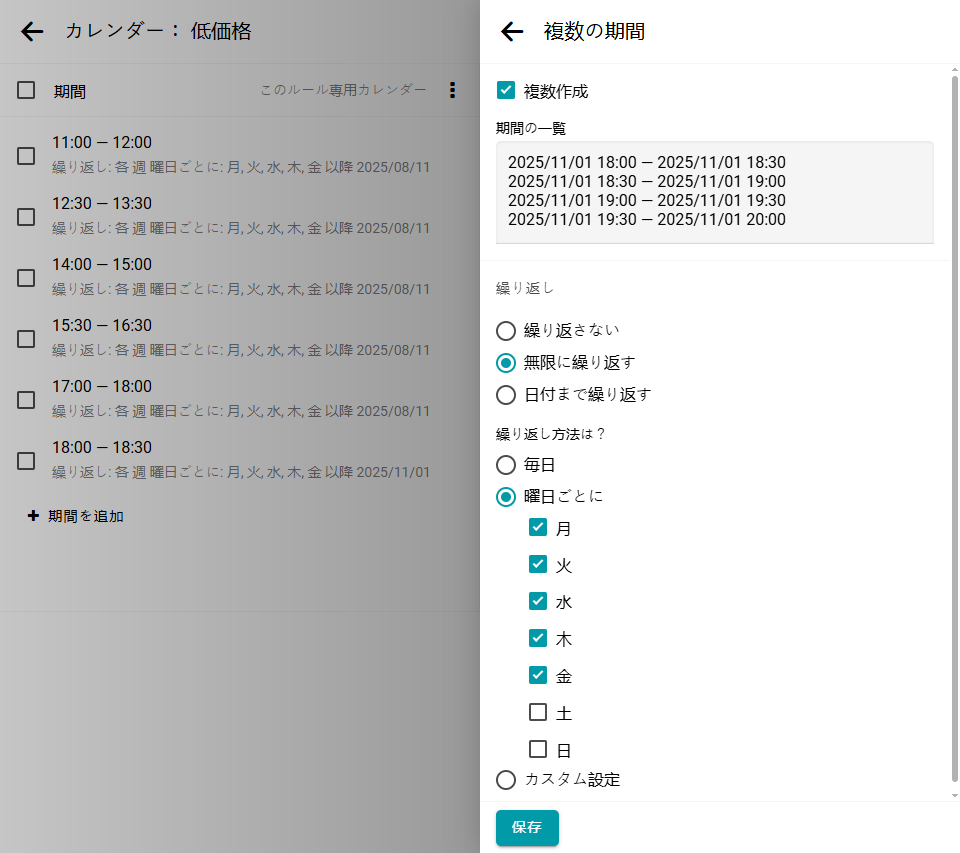Choose the 毎日 repeat method
This screenshot has height=853, width=960.
click(506, 465)
